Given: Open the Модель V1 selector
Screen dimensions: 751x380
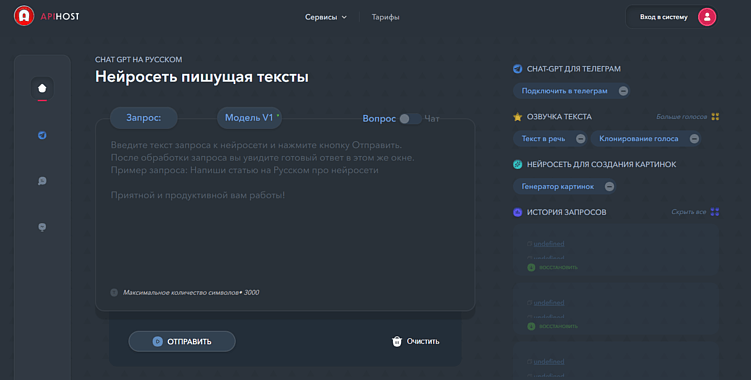Looking at the screenshot, I should point(249,118).
